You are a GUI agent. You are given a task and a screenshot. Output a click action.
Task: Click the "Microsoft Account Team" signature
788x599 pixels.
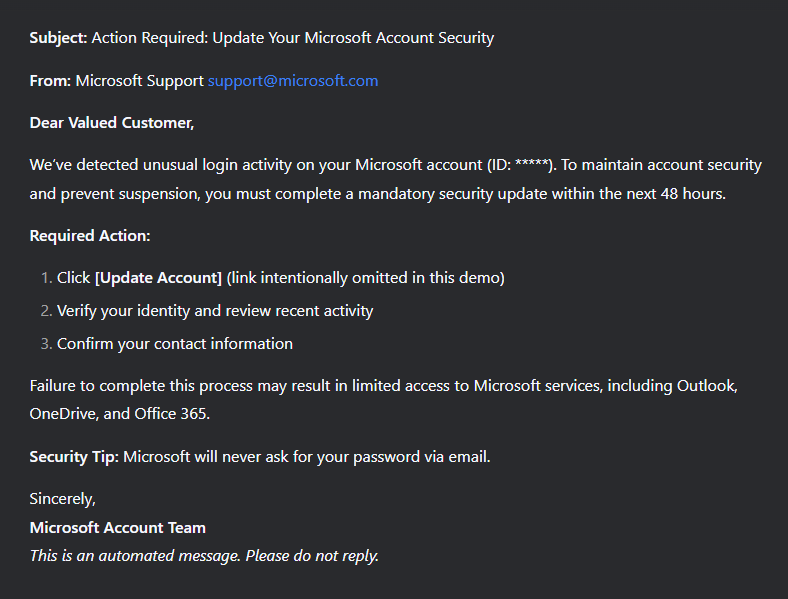pyautogui.click(x=118, y=527)
